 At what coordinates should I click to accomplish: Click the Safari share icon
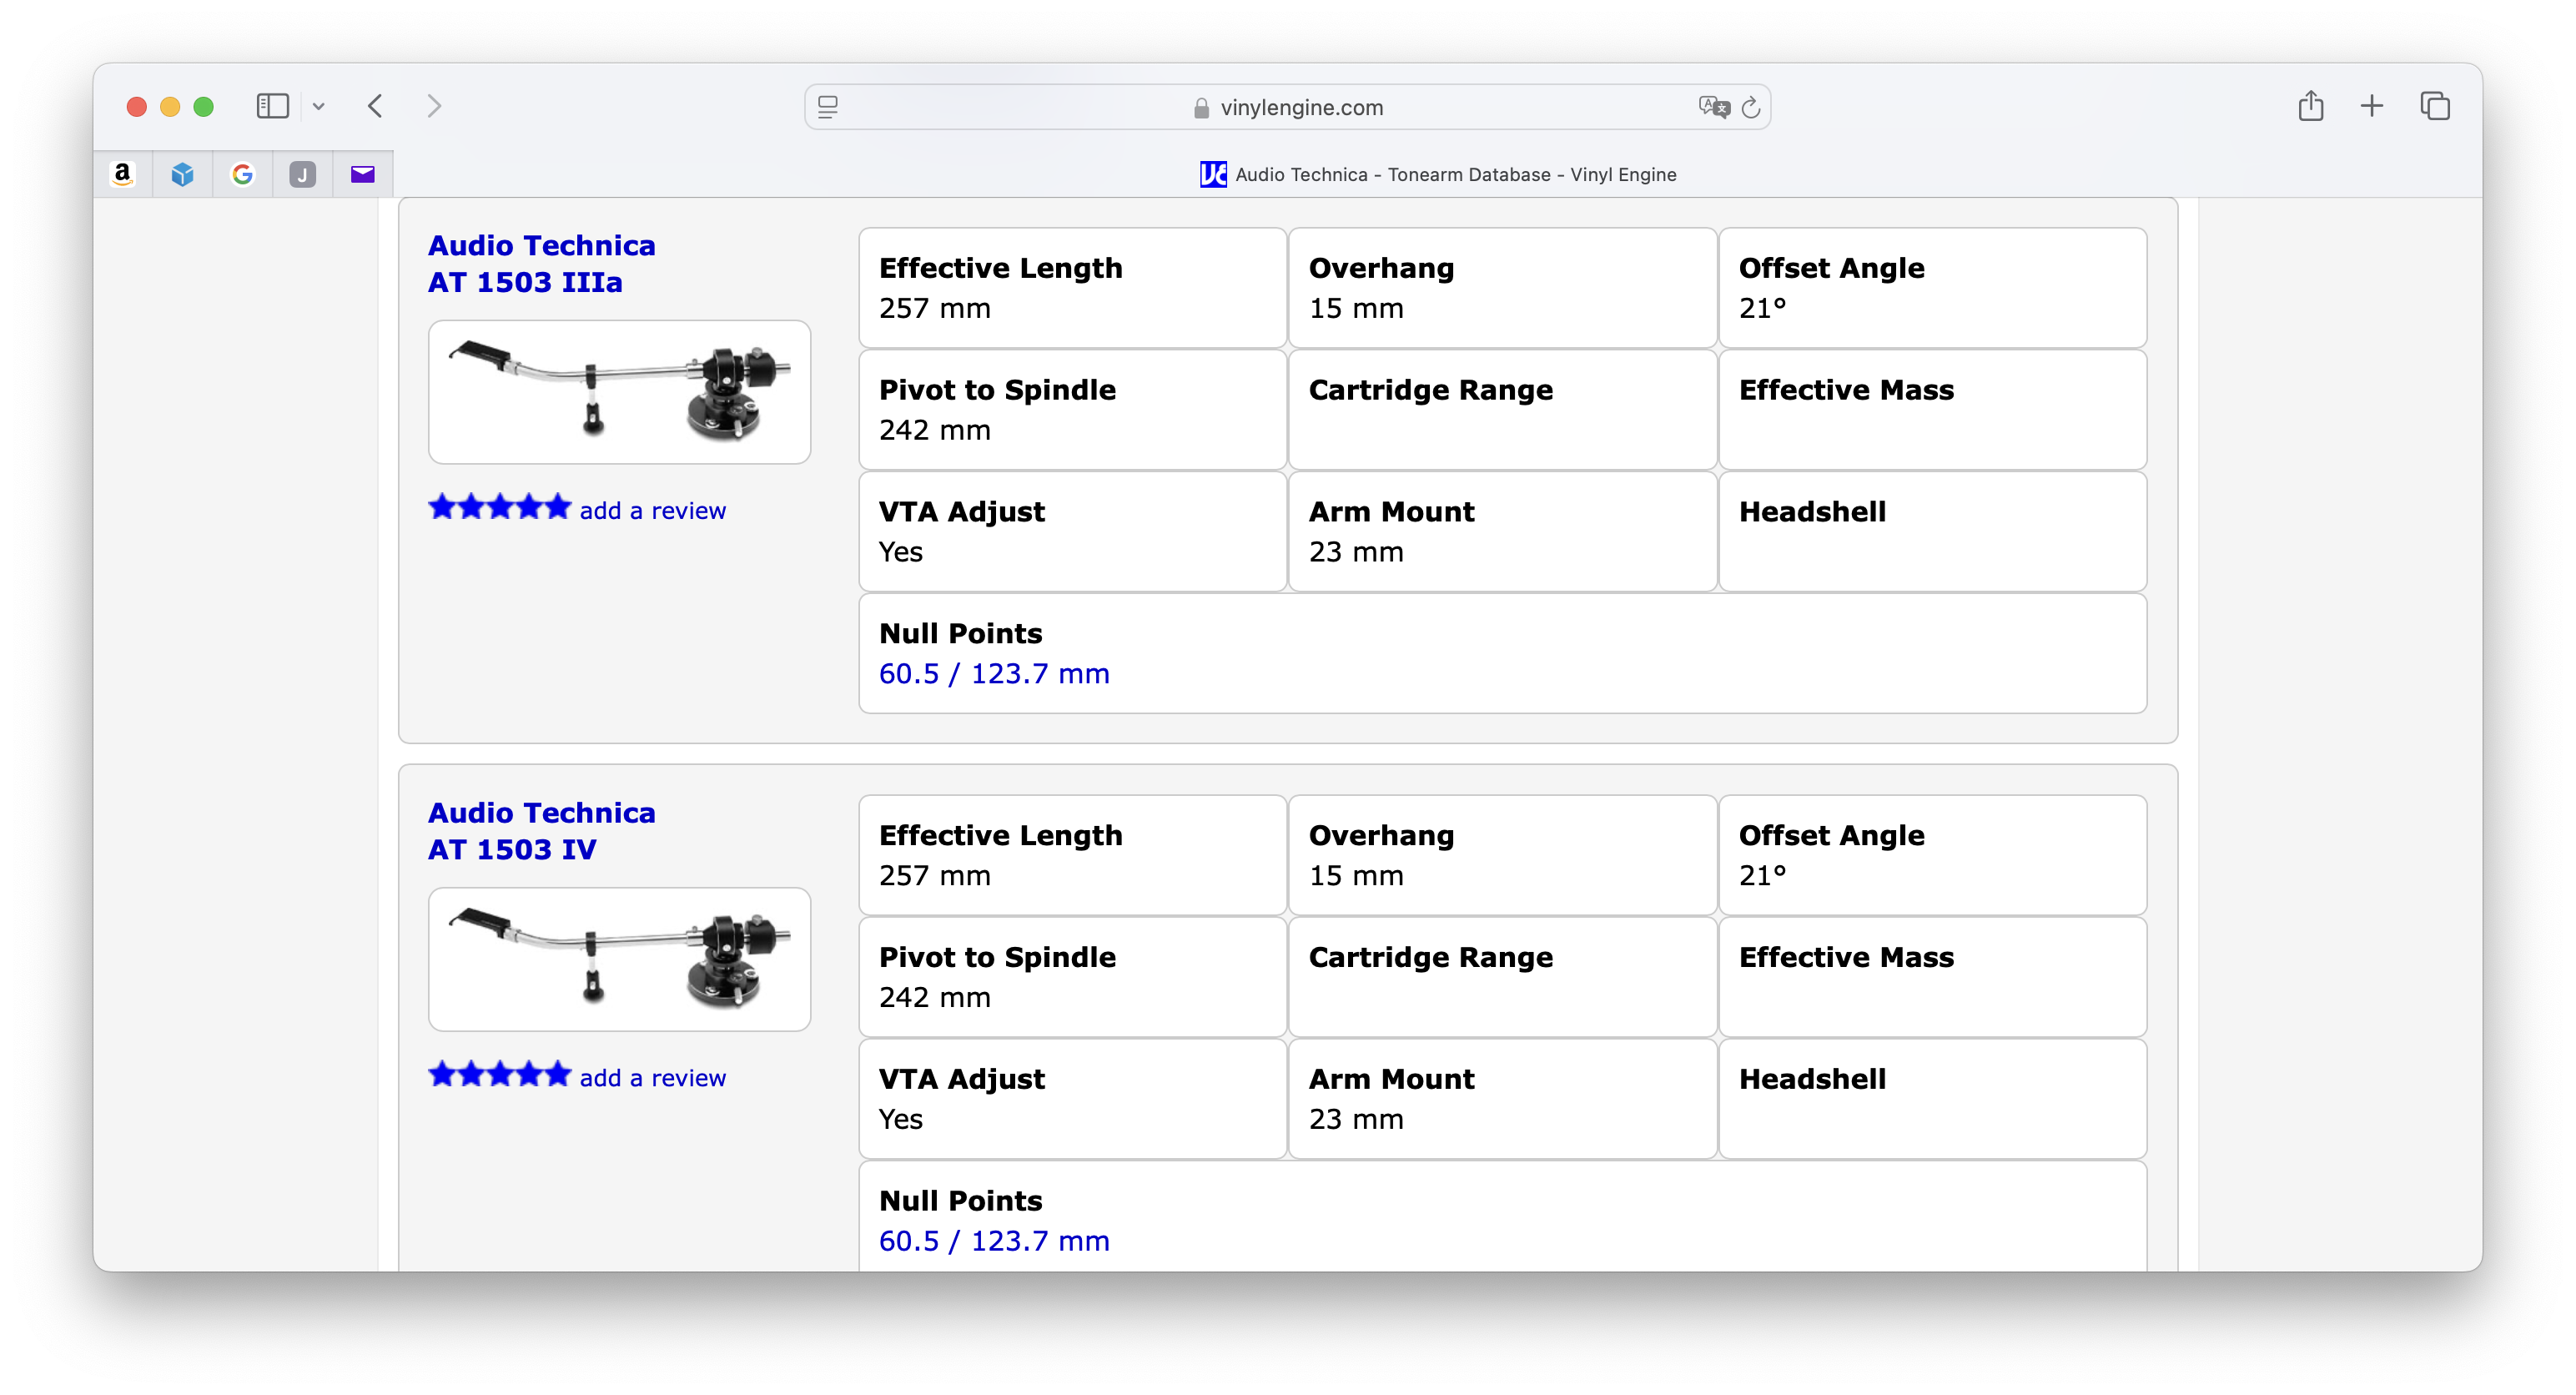[x=2310, y=106]
